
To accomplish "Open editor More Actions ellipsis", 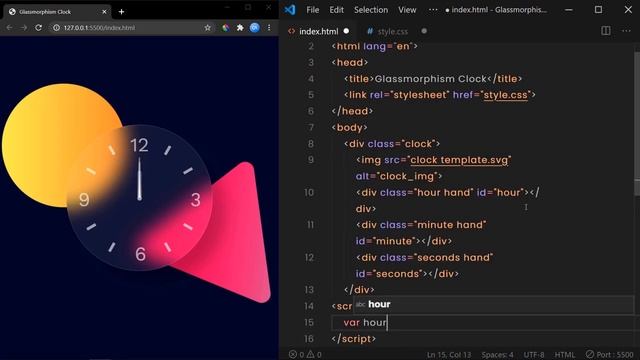I will tap(626, 31).
